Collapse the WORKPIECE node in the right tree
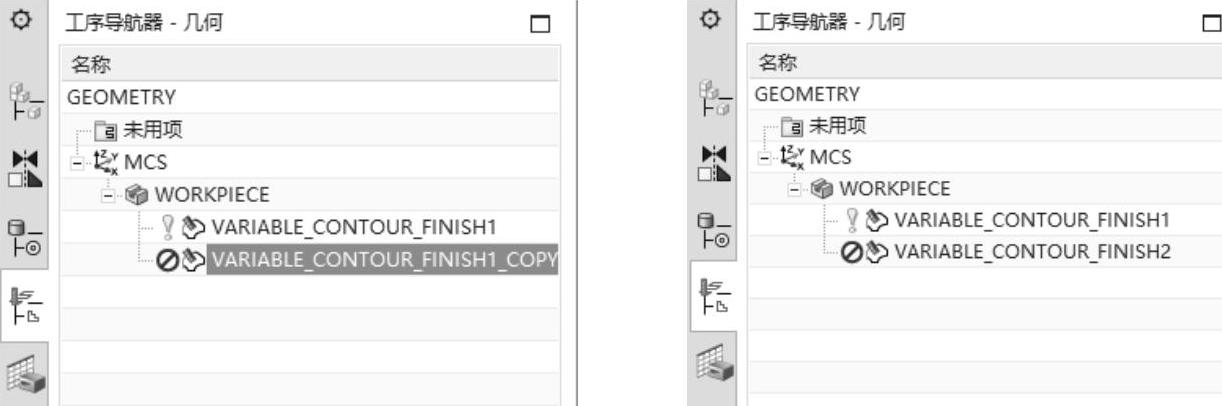The width and height of the screenshot is (1222, 406). [x=793, y=189]
